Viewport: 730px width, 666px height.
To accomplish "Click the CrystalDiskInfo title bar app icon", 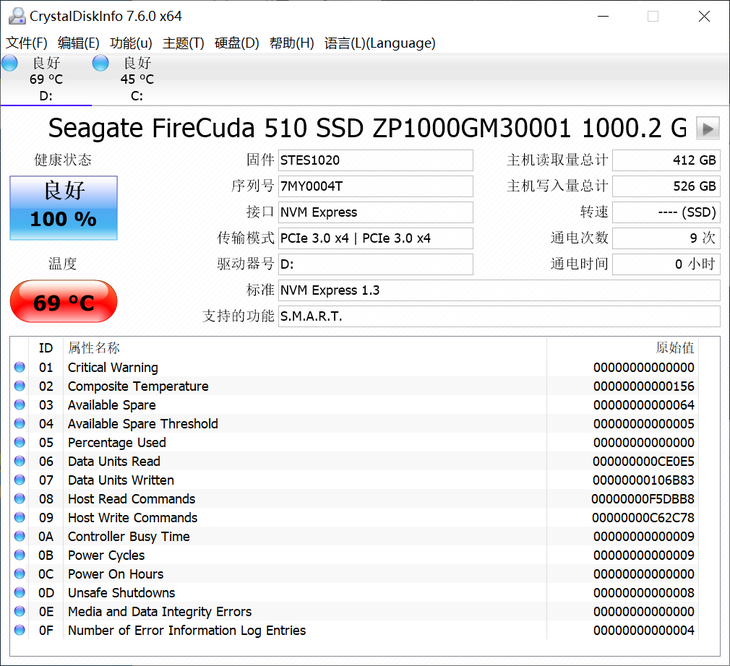I will click(x=17, y=16).
